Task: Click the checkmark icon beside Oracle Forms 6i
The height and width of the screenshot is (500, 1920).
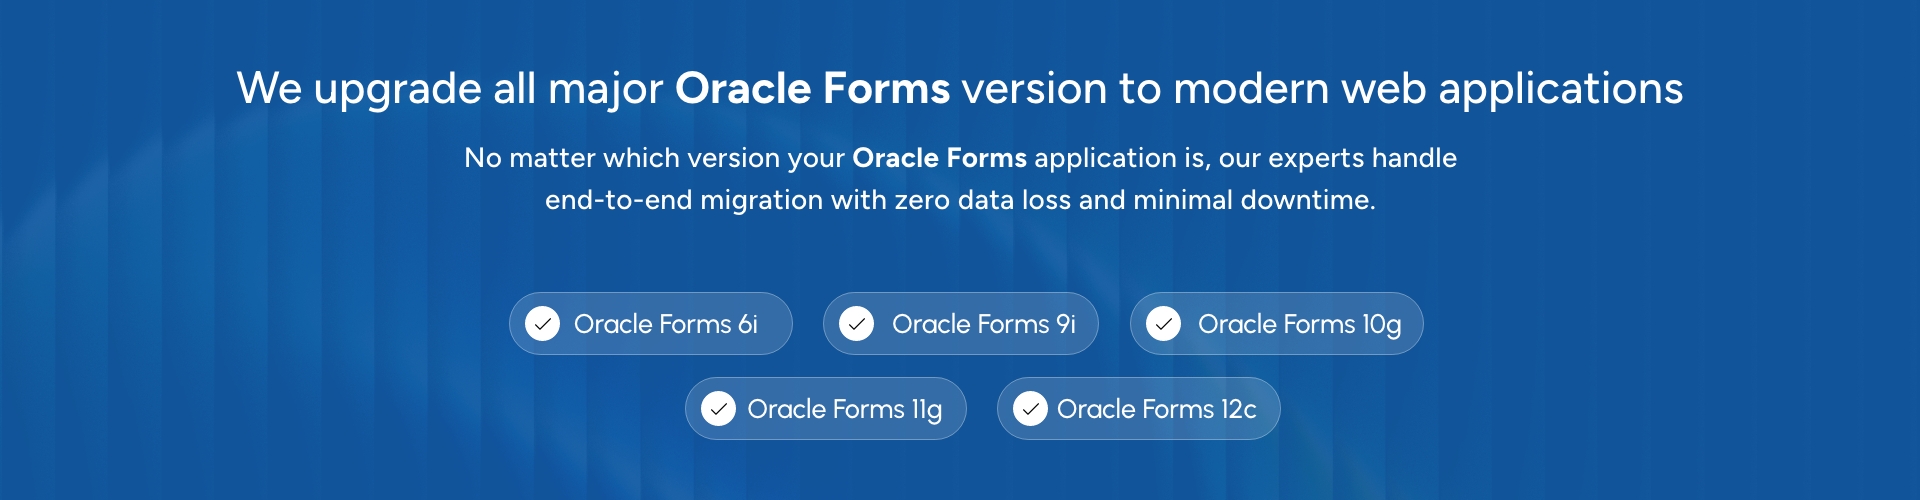Action: 542,324
